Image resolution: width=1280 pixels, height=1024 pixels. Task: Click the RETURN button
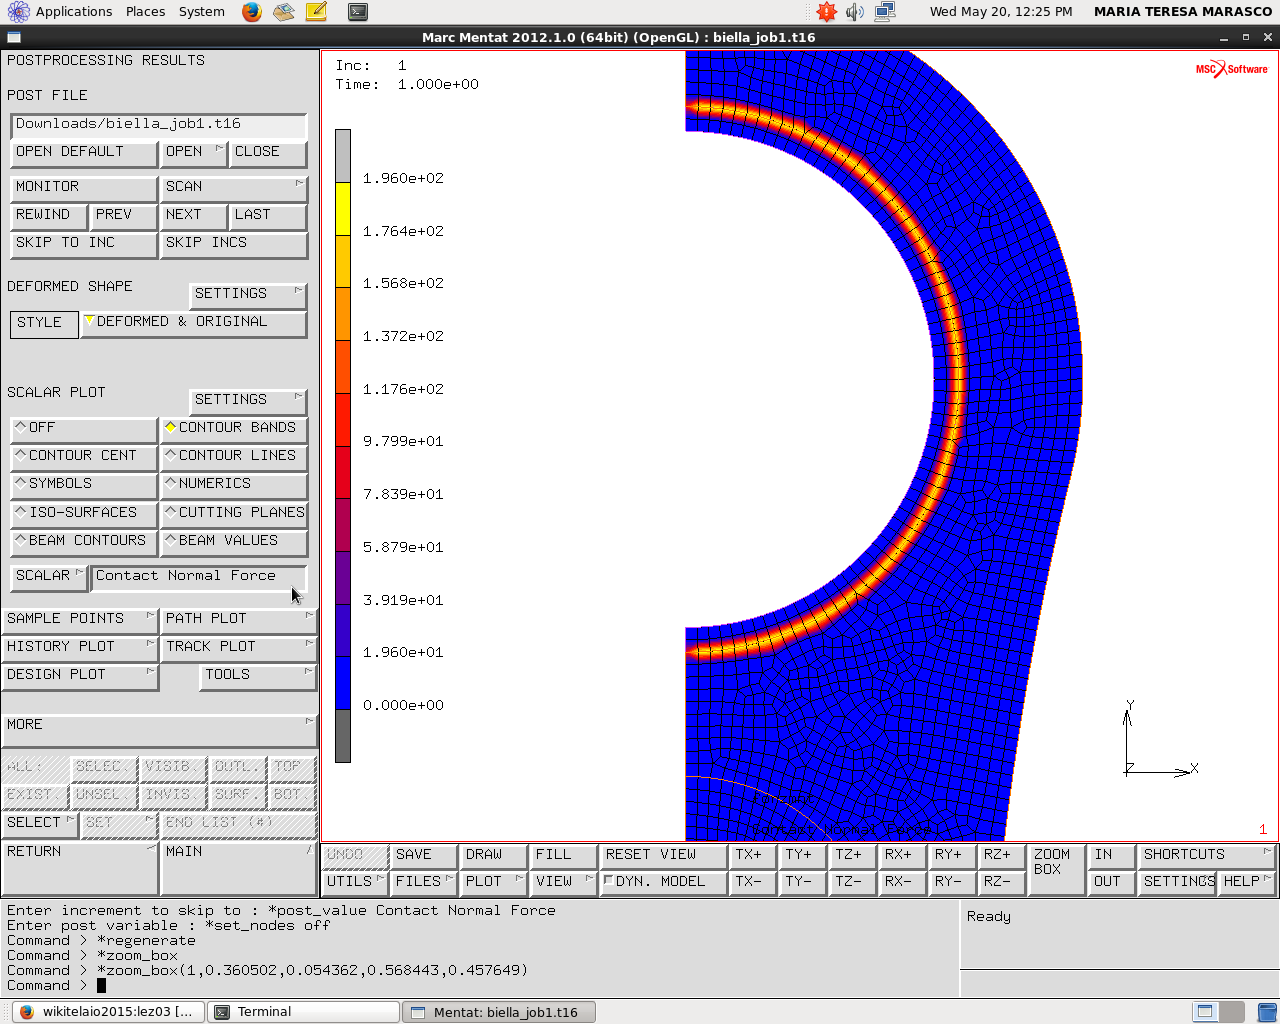coord(80,868)
